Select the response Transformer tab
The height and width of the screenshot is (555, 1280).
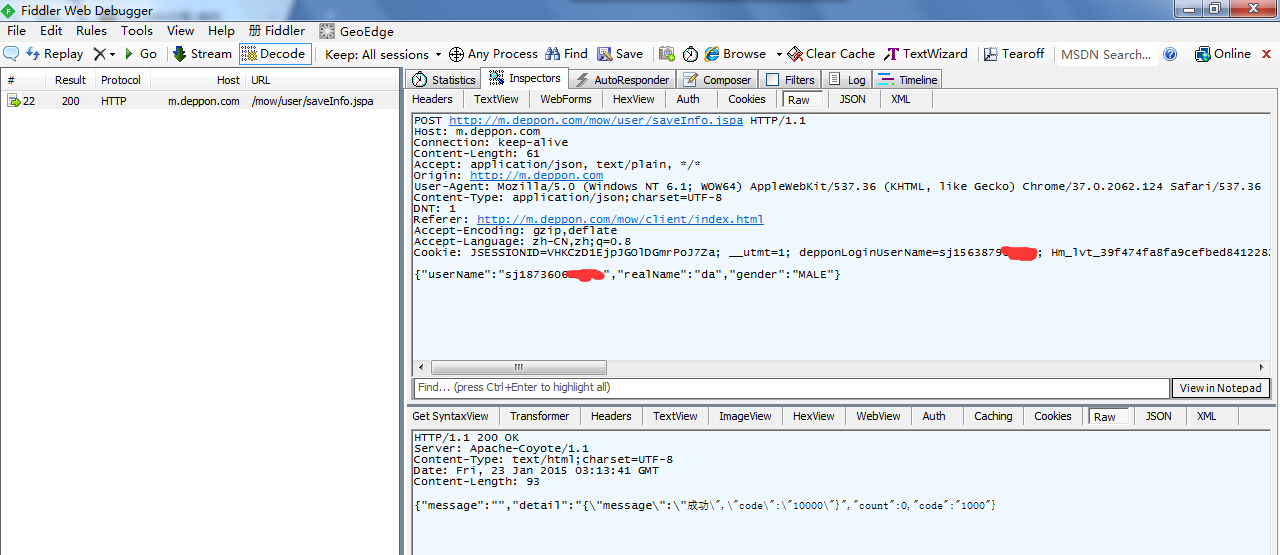coord(539,416)
